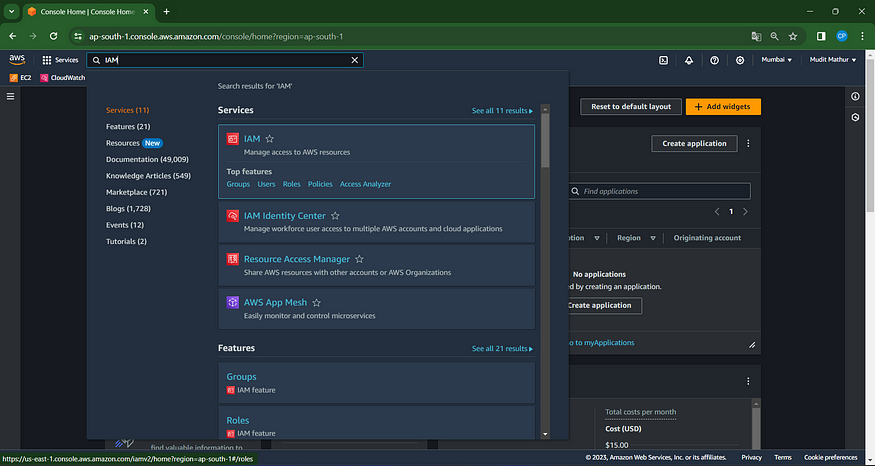Open the IAM service link
This screenshot has height=466, width=875.
tap(252, 139)
